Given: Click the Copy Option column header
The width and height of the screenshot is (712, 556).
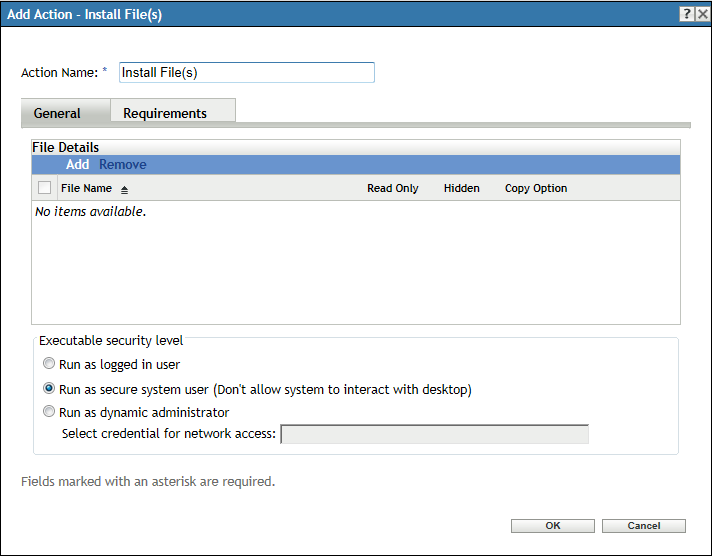Looking at the screenshot, I should coord(535,188).
